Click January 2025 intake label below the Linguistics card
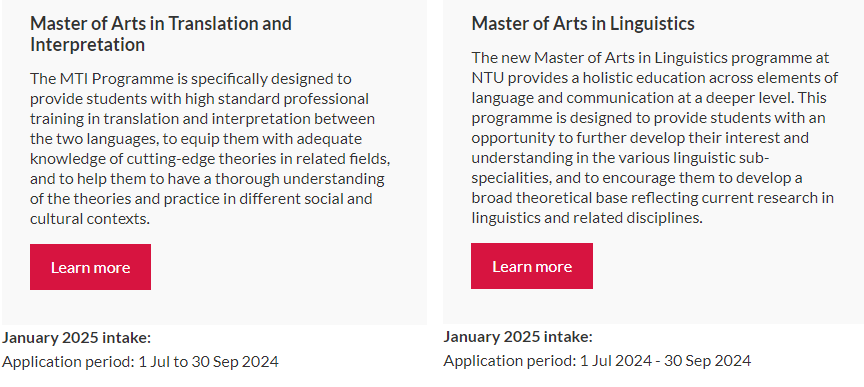This screenshot has height=387, width=864. coord(518,336)
